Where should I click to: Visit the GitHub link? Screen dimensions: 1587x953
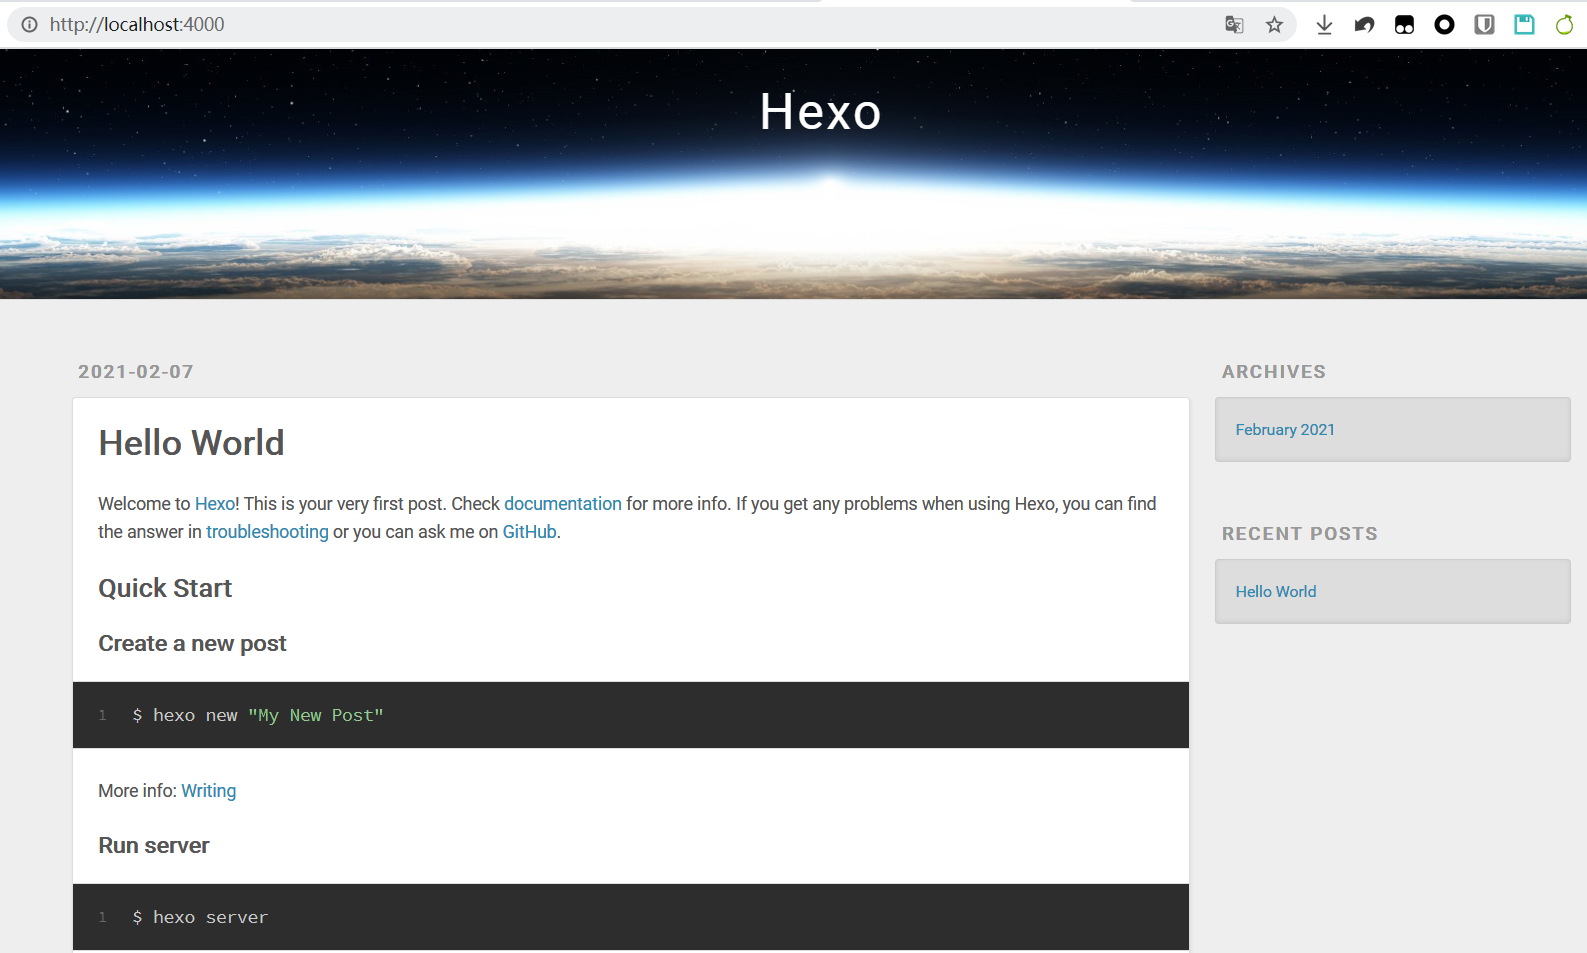coord(529,532)
